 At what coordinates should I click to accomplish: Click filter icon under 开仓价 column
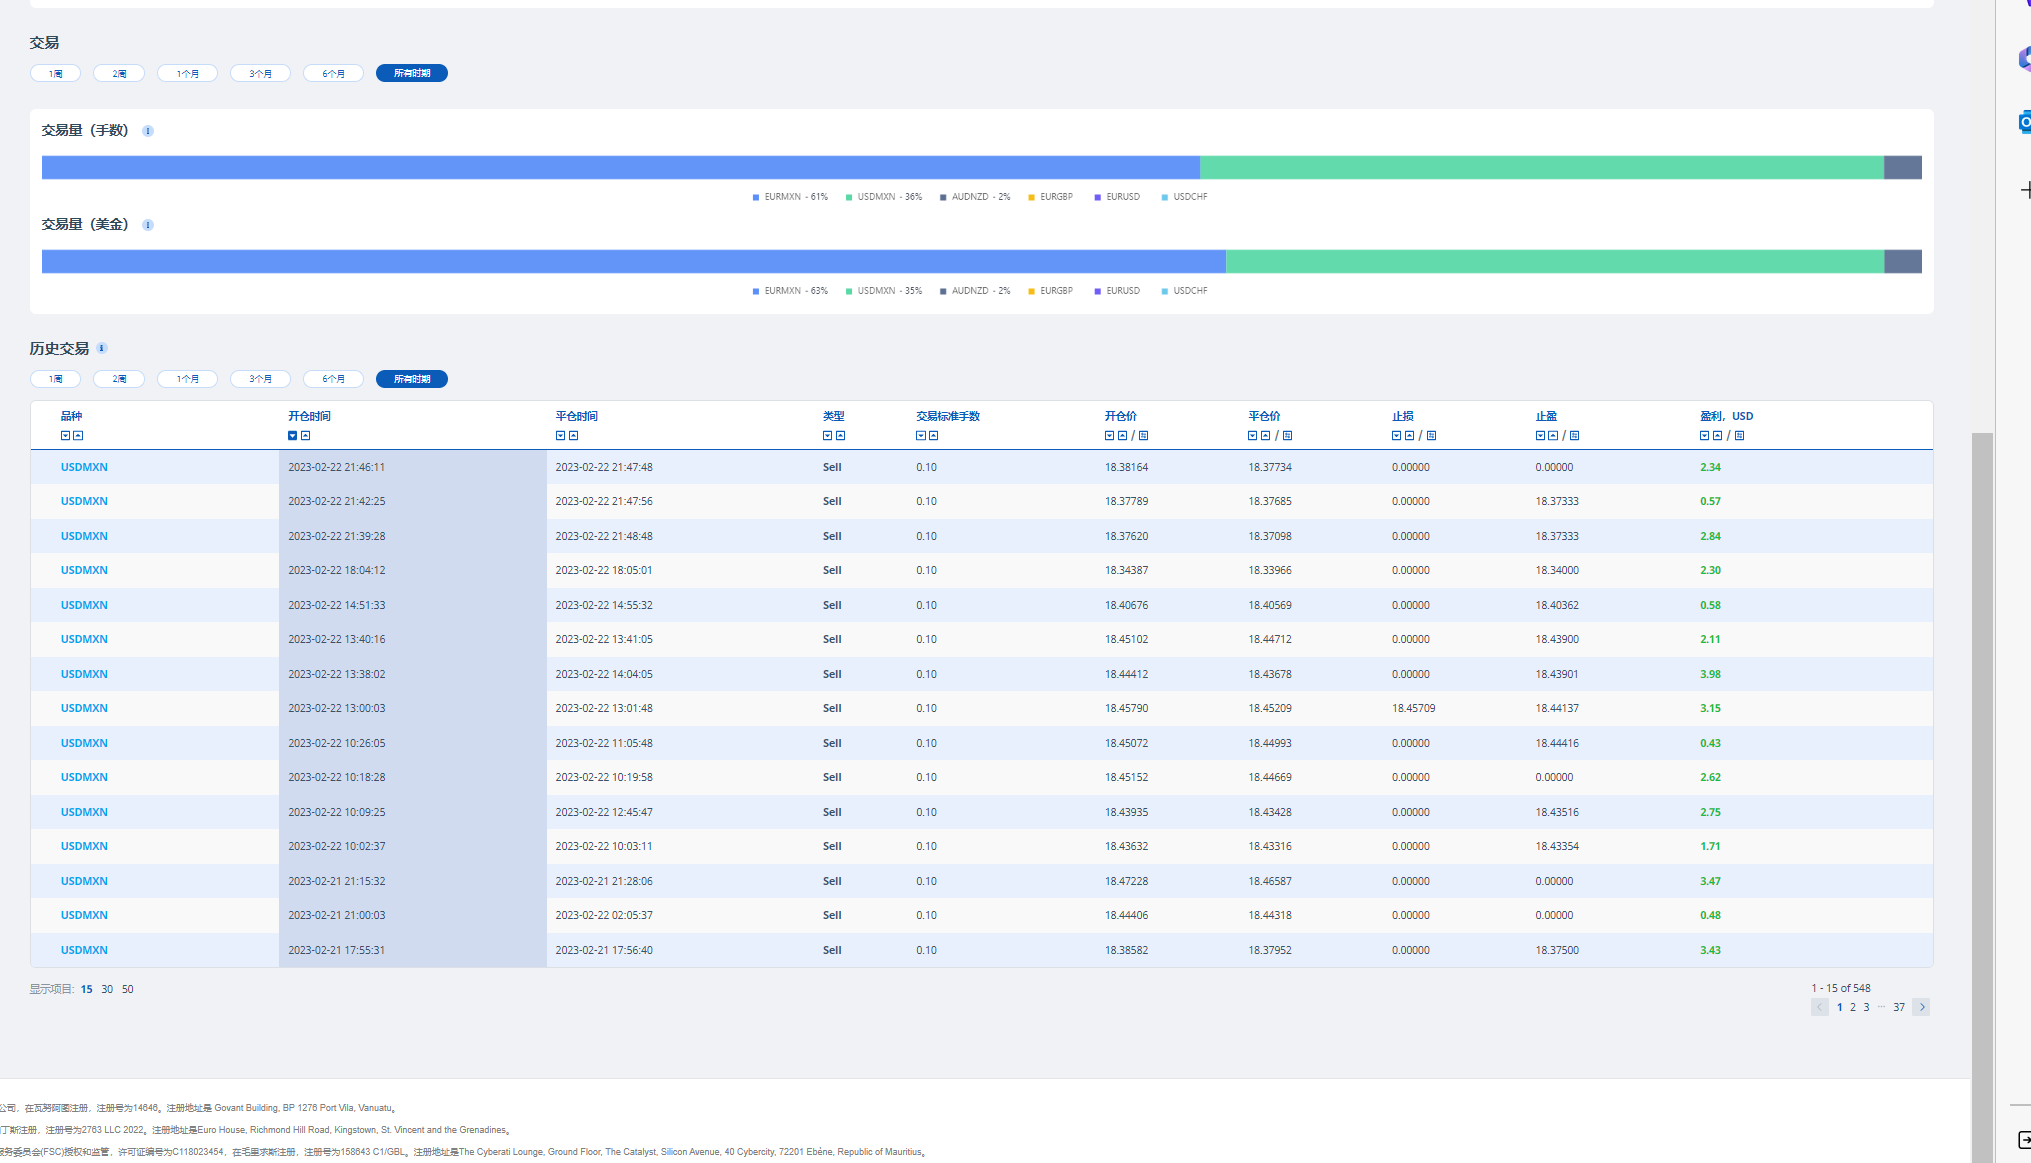[x=1143, y=436]
